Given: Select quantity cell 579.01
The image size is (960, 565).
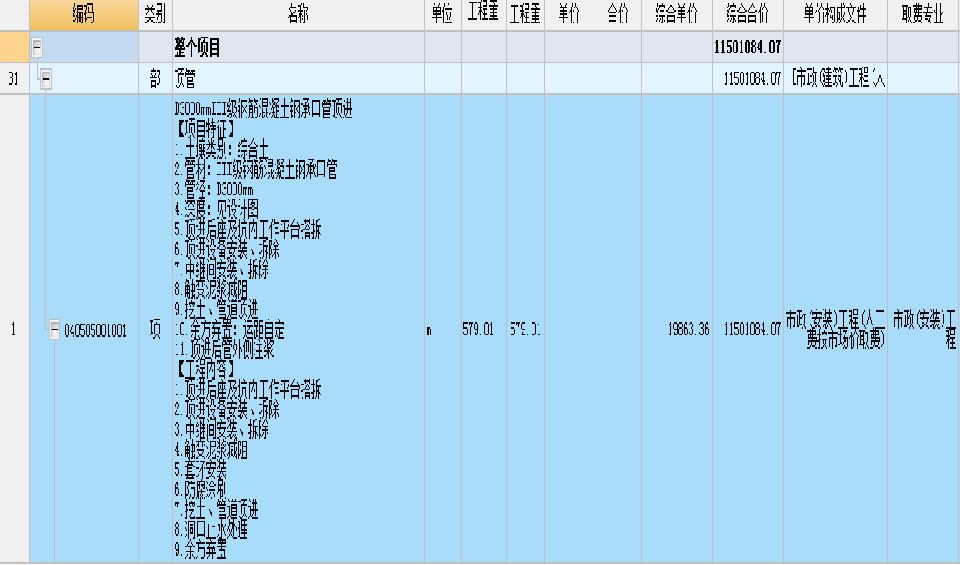Looking at the screenshot, I should (x=484, y=329).
